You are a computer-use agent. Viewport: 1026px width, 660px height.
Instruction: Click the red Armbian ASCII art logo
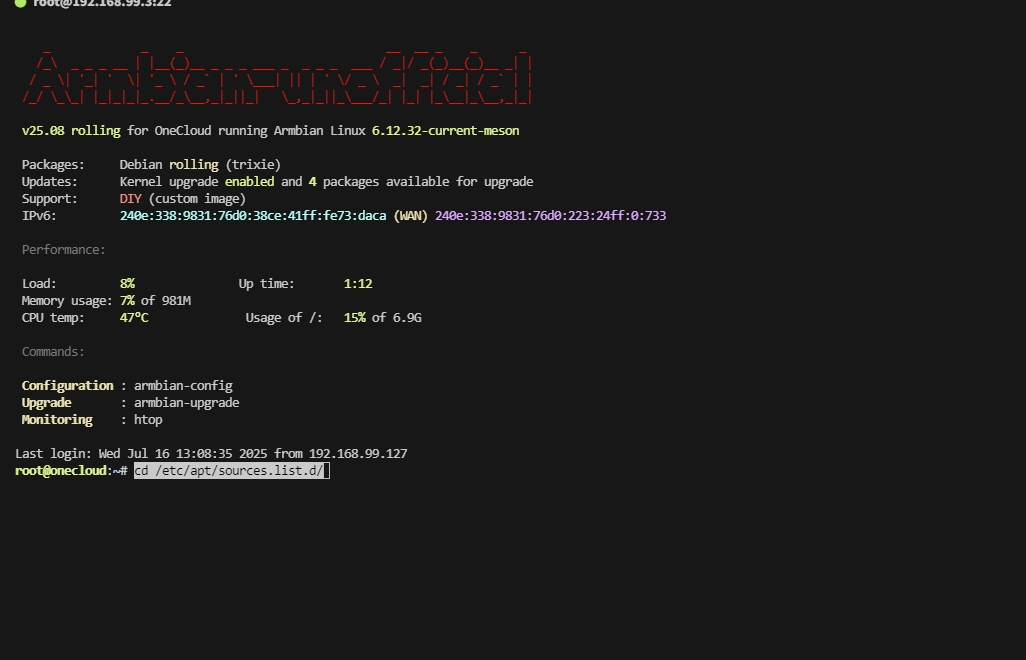277,78
